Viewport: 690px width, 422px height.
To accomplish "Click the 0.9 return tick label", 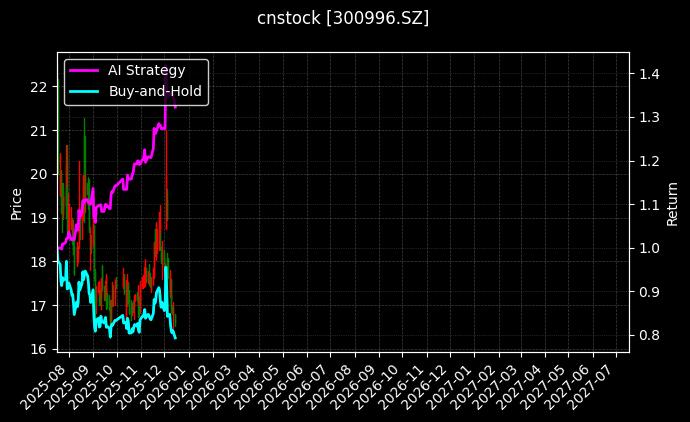I will coord(650,292).
